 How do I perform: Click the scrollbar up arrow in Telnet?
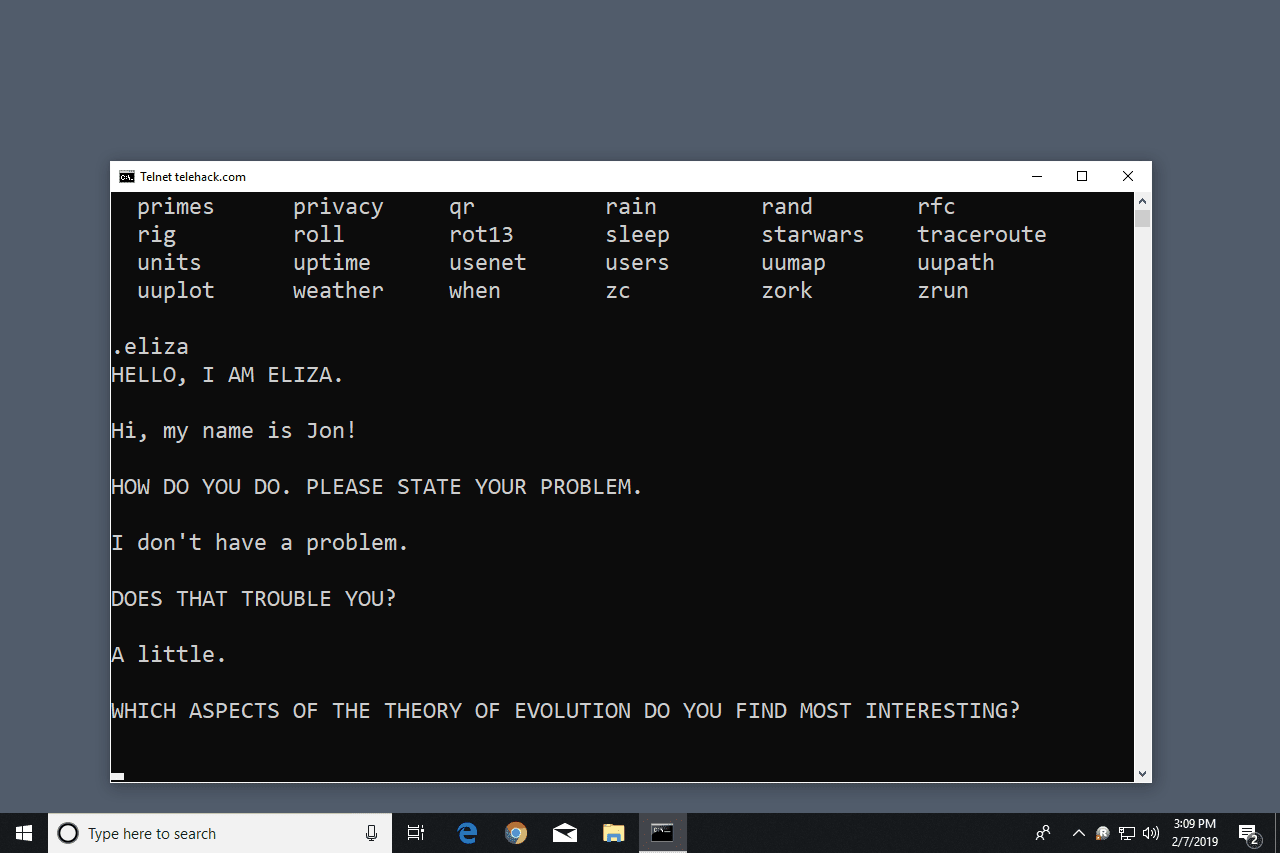point(1143,200)
